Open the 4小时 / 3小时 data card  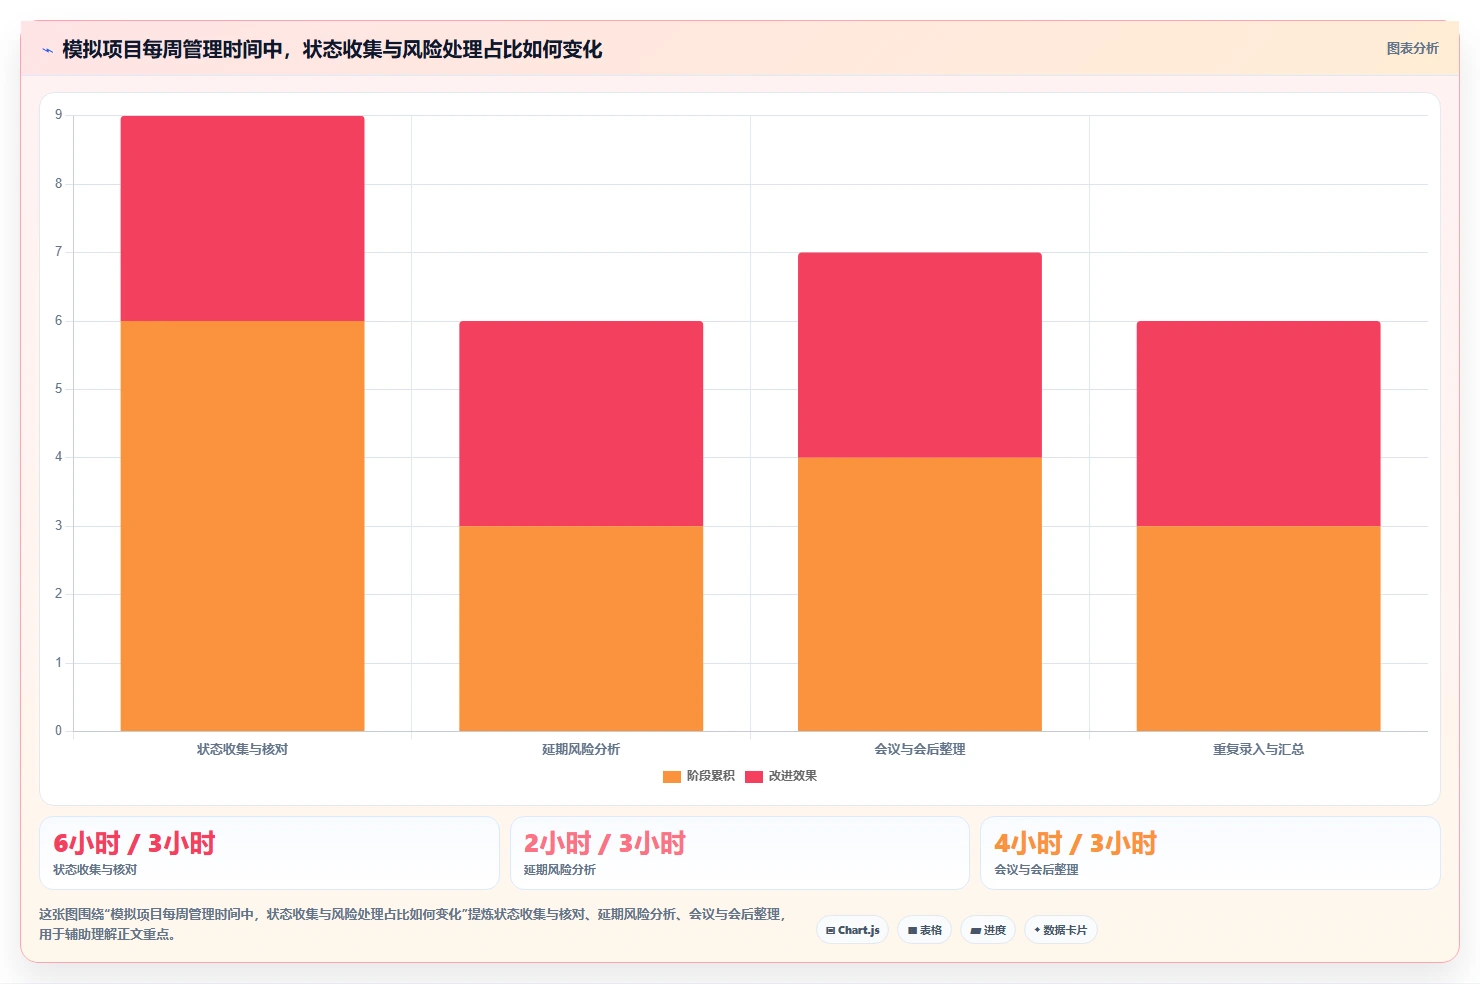point(1210,853)
